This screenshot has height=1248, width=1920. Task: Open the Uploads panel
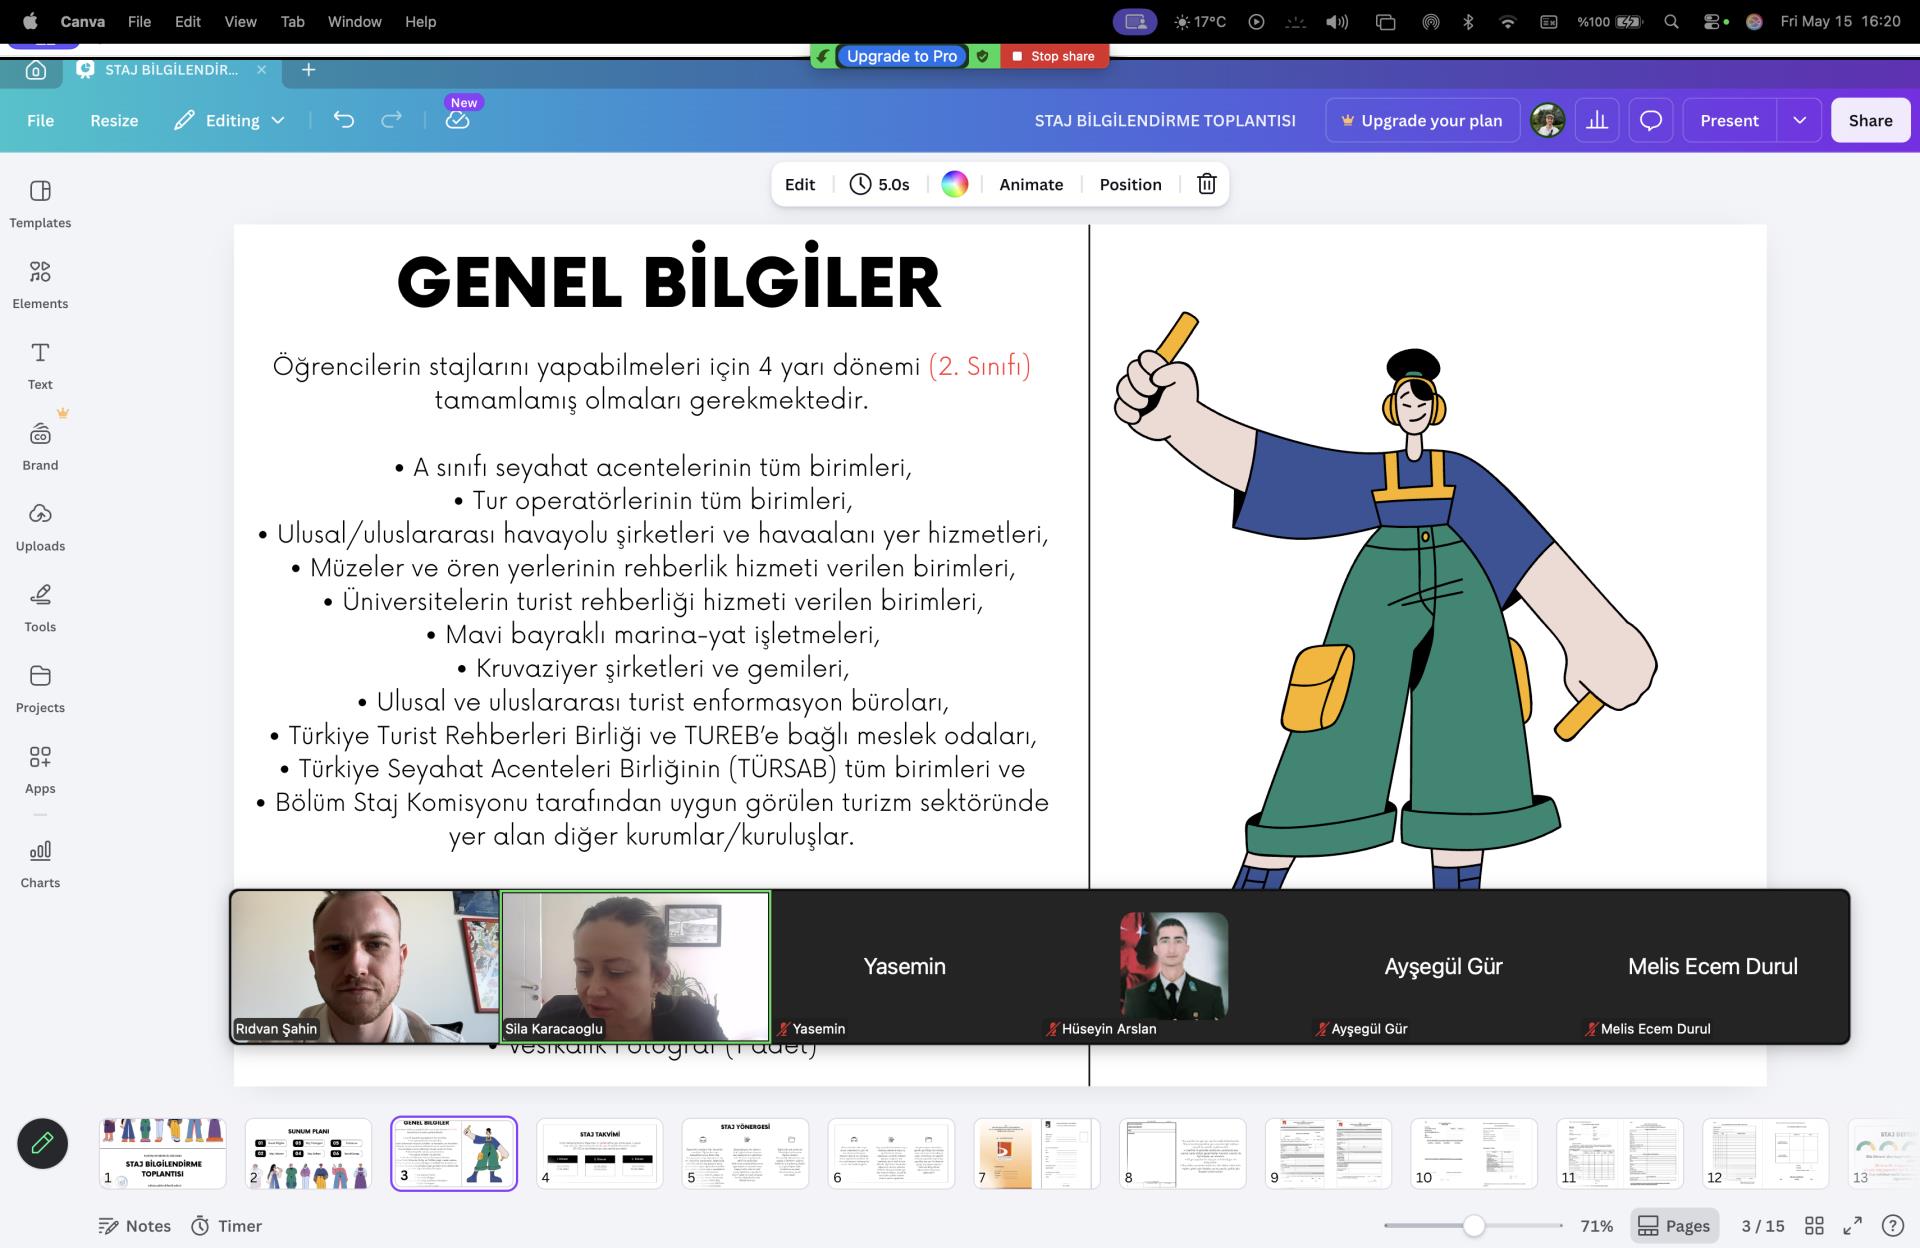[40, 527]
